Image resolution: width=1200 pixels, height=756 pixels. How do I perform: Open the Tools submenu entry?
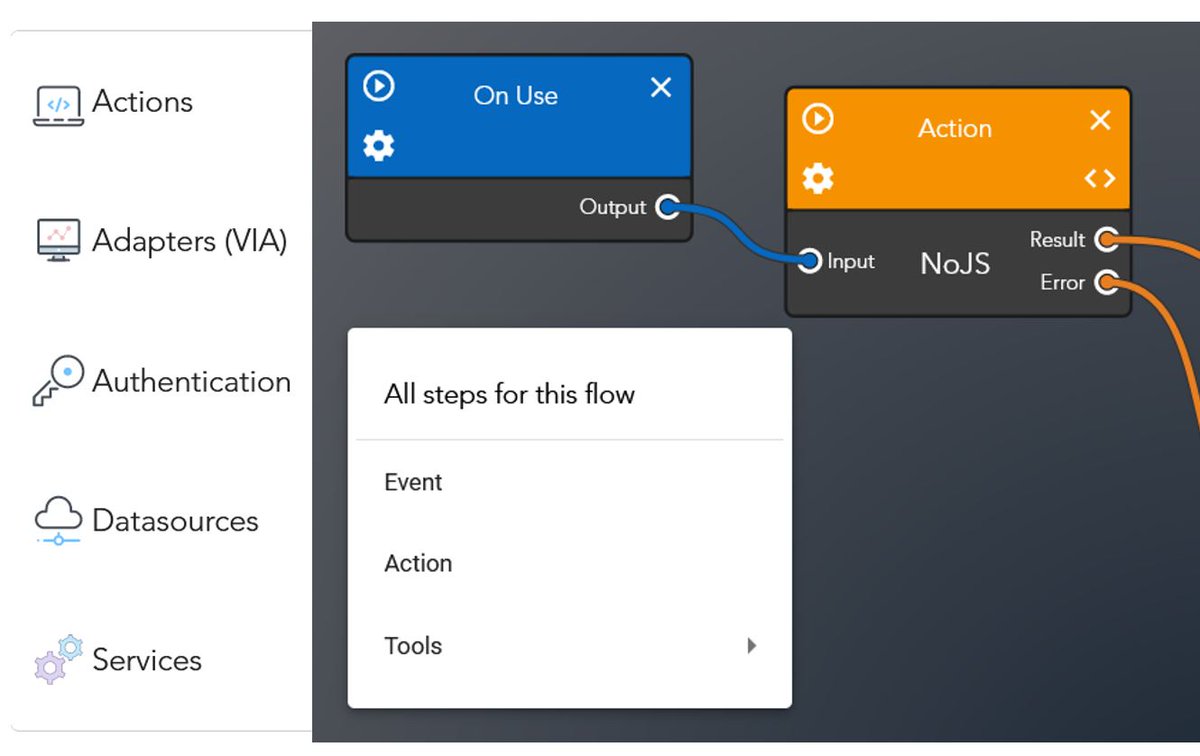569,646
